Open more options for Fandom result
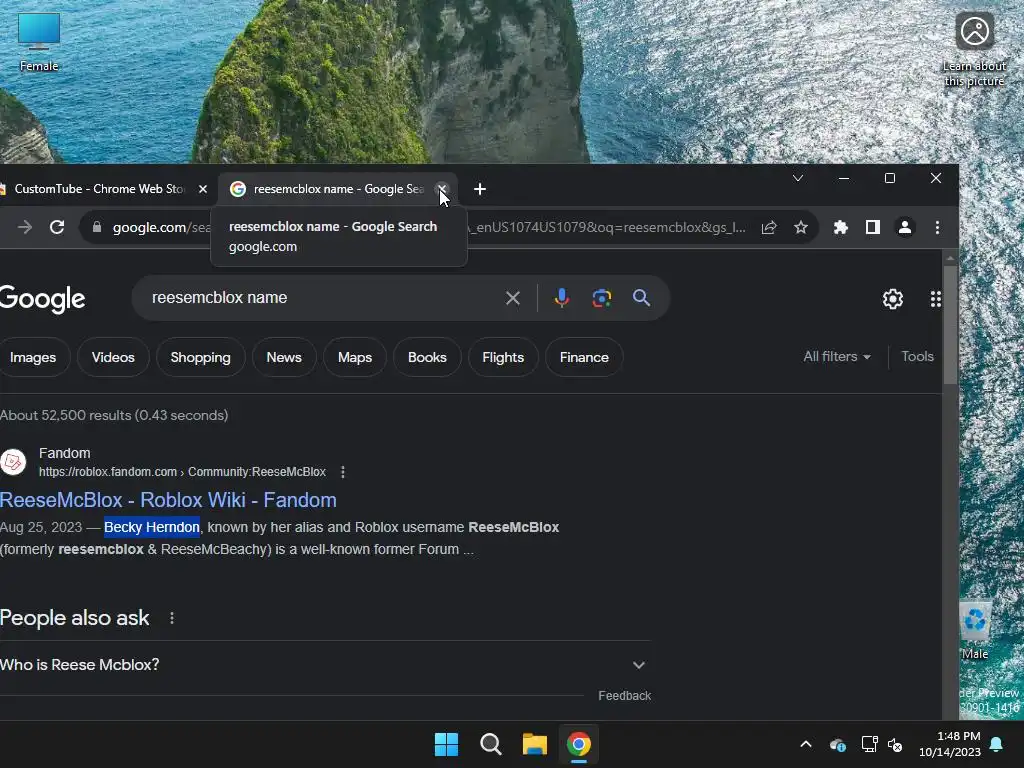Image resolution: width=1024 pixels, height=768 pixels. [343, 472]
